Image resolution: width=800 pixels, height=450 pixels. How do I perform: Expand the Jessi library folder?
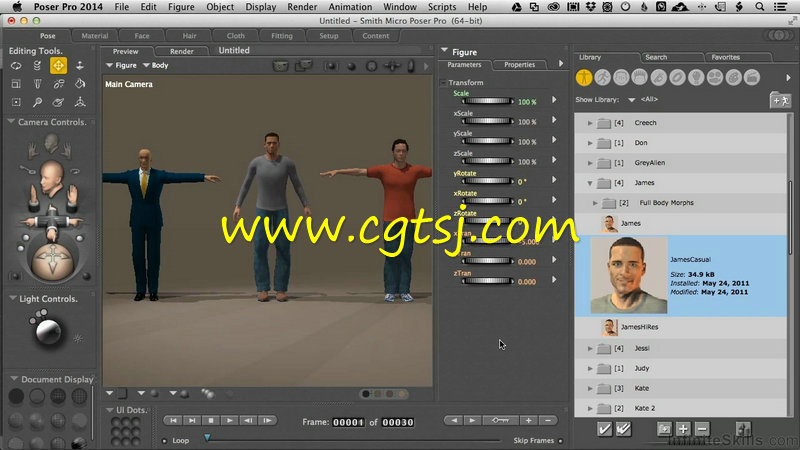click(x=590, y=348)
